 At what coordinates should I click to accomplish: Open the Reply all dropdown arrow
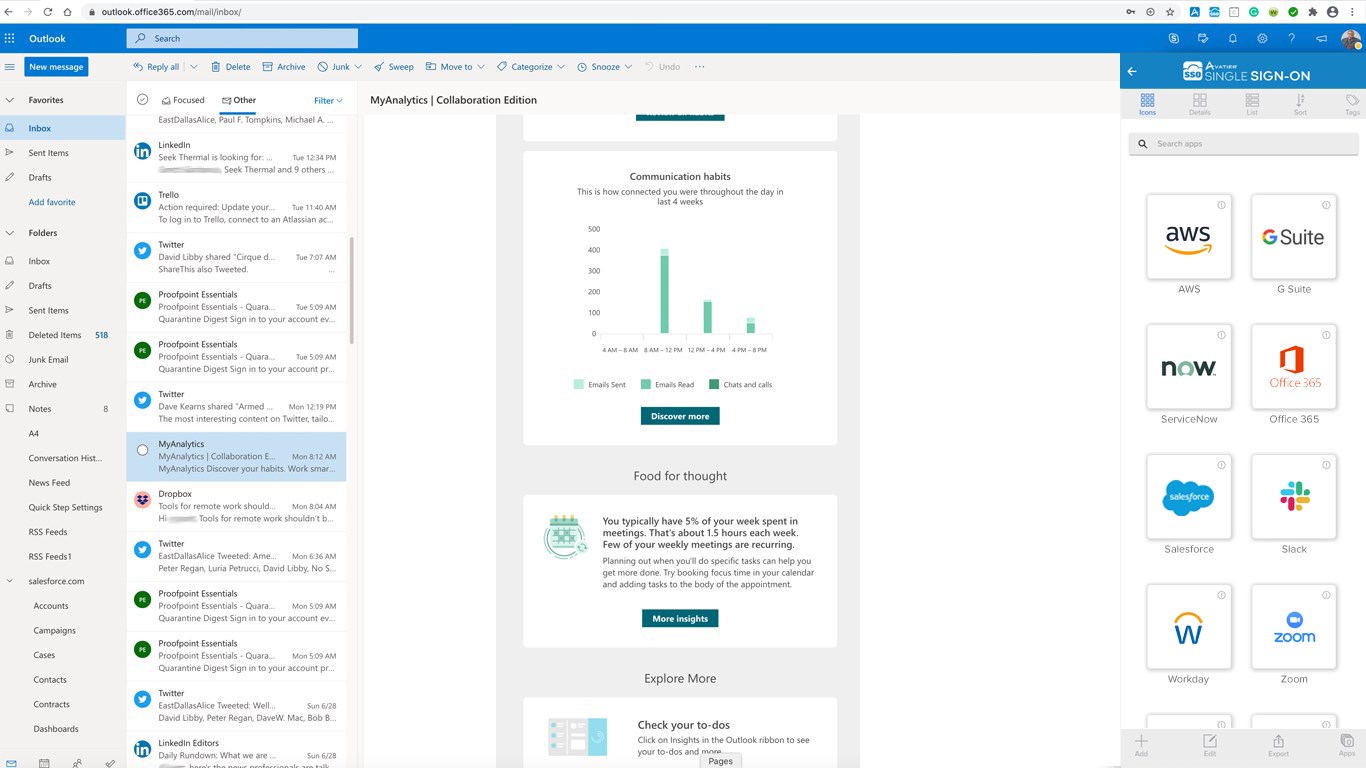coord(193,67)
